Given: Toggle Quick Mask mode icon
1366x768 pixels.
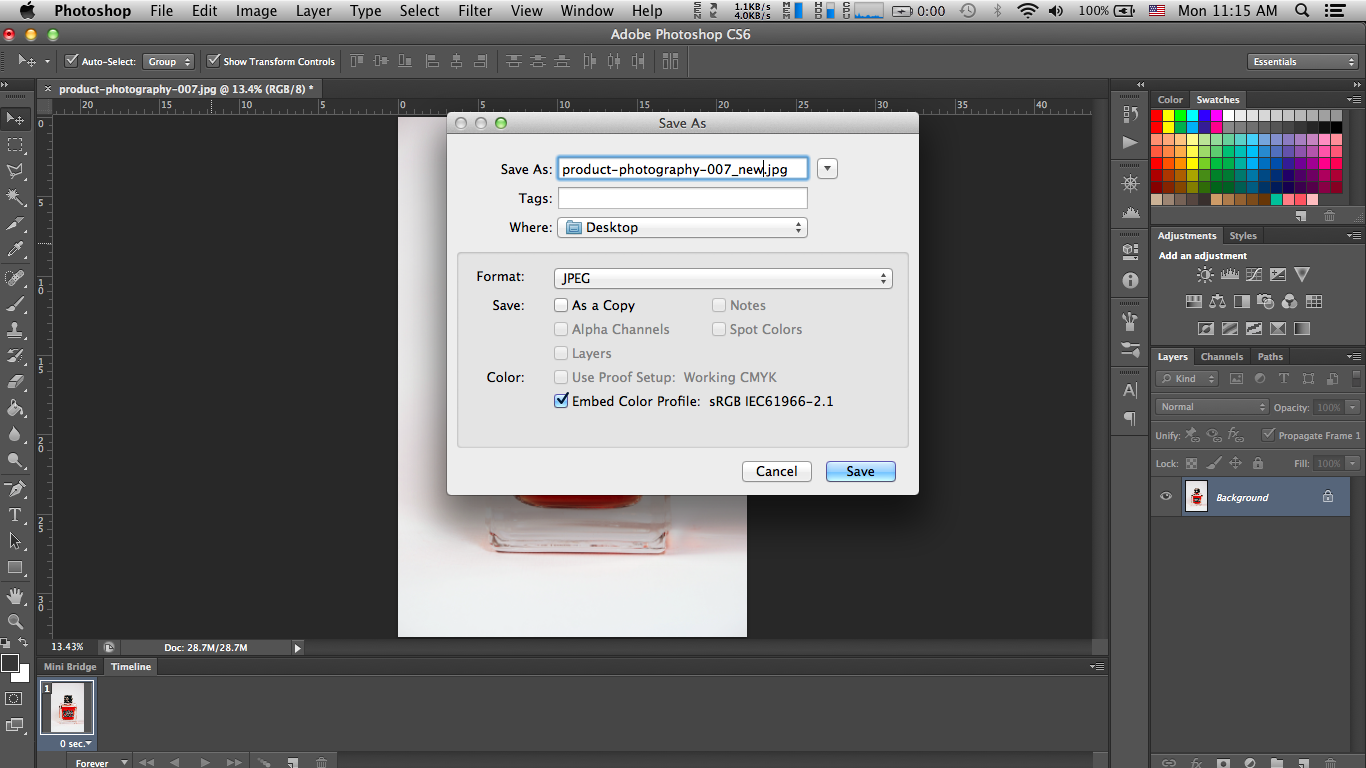Looking at the screenshot, I should coord(14,699).
